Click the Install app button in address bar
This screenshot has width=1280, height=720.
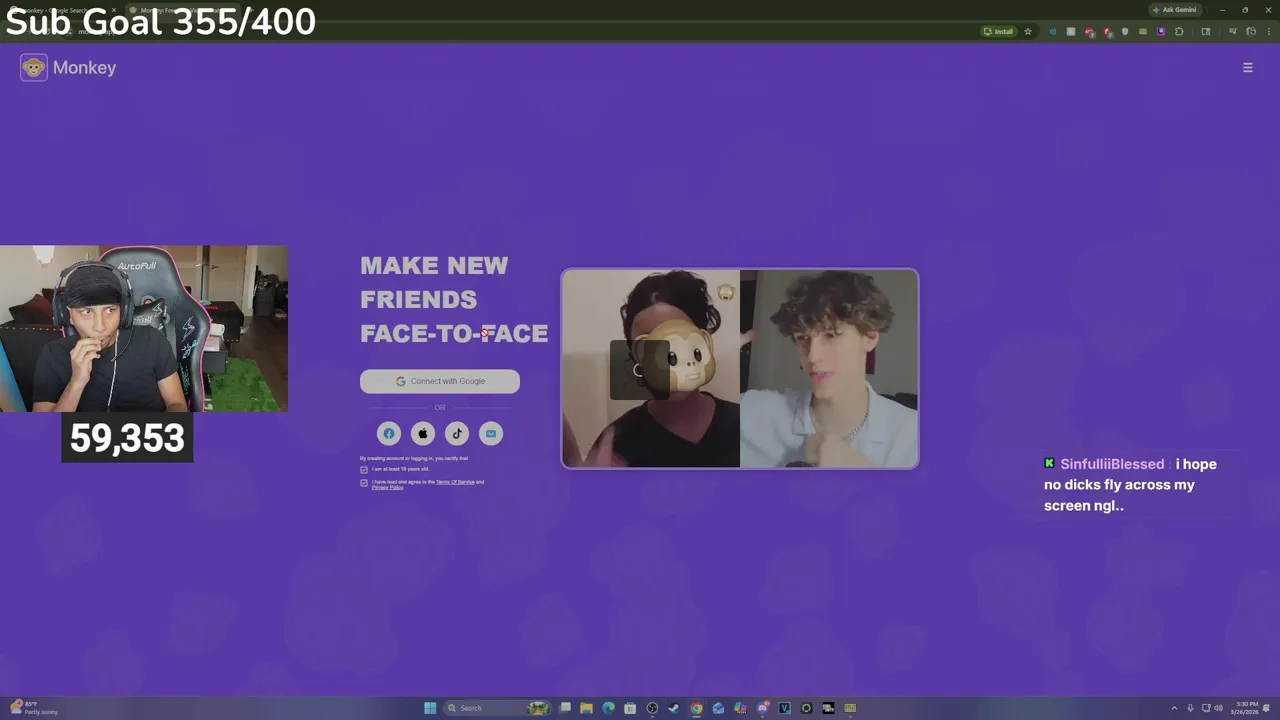[998, 31]
